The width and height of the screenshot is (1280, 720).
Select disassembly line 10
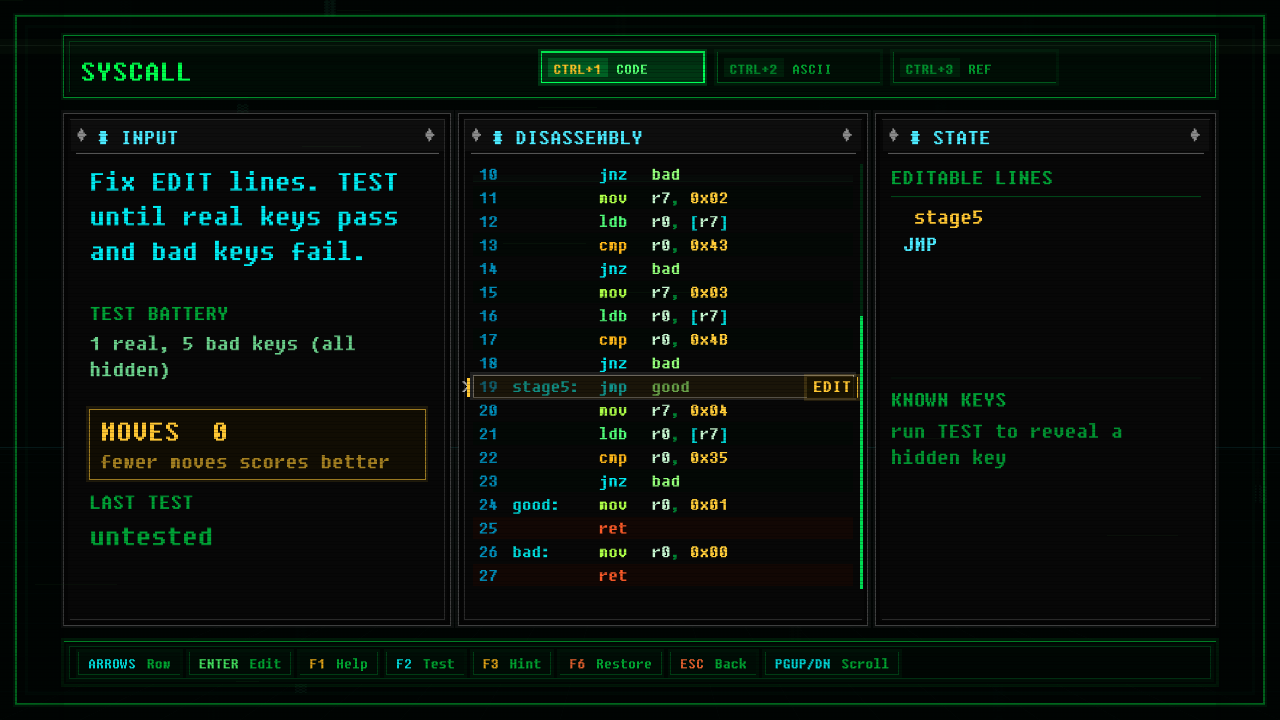(x=664, y=175)
